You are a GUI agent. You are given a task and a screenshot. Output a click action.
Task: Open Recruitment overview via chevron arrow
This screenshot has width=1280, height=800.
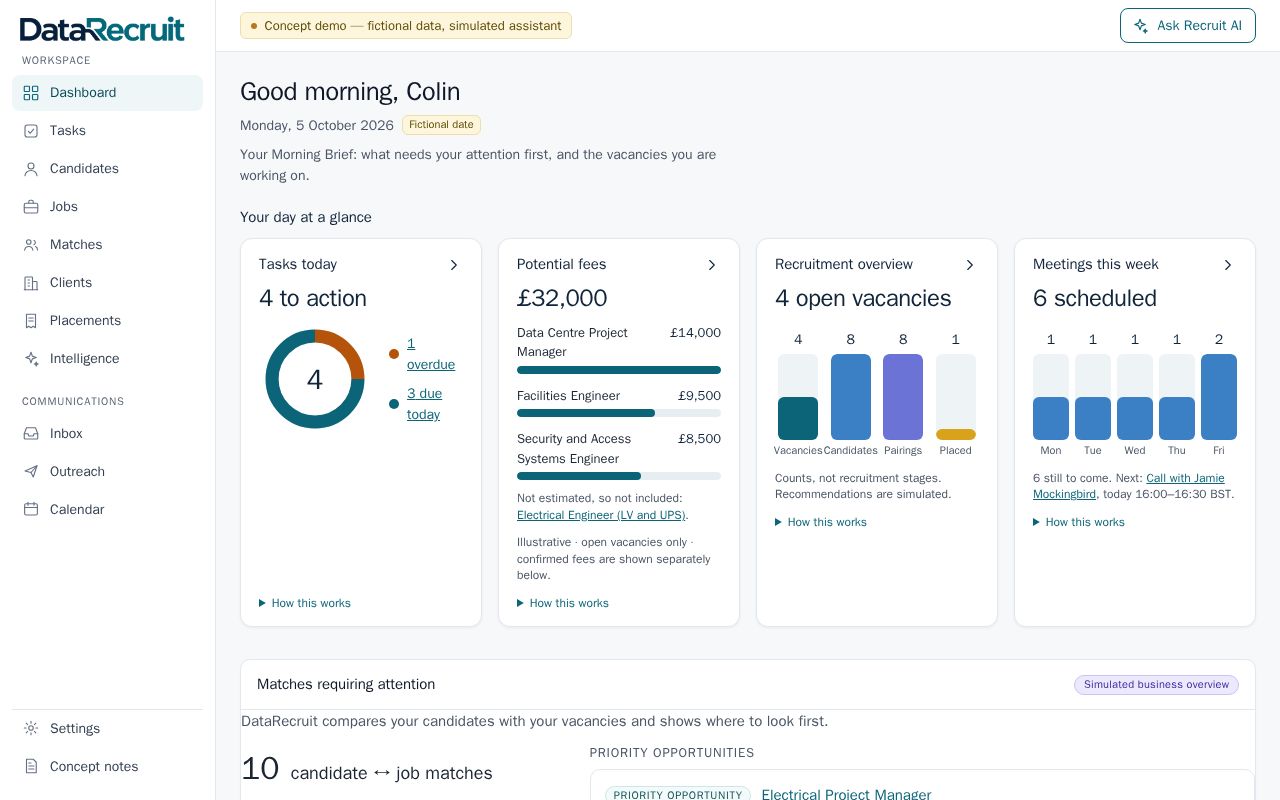point(970,265)
